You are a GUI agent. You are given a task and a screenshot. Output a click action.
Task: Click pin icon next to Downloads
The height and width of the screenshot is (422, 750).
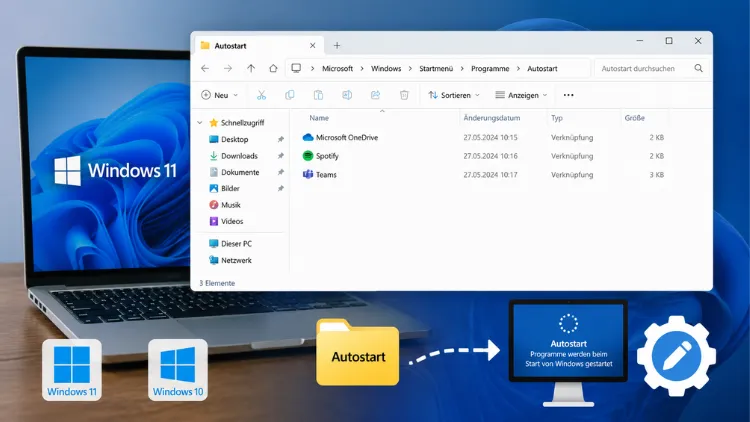point(281,156)
